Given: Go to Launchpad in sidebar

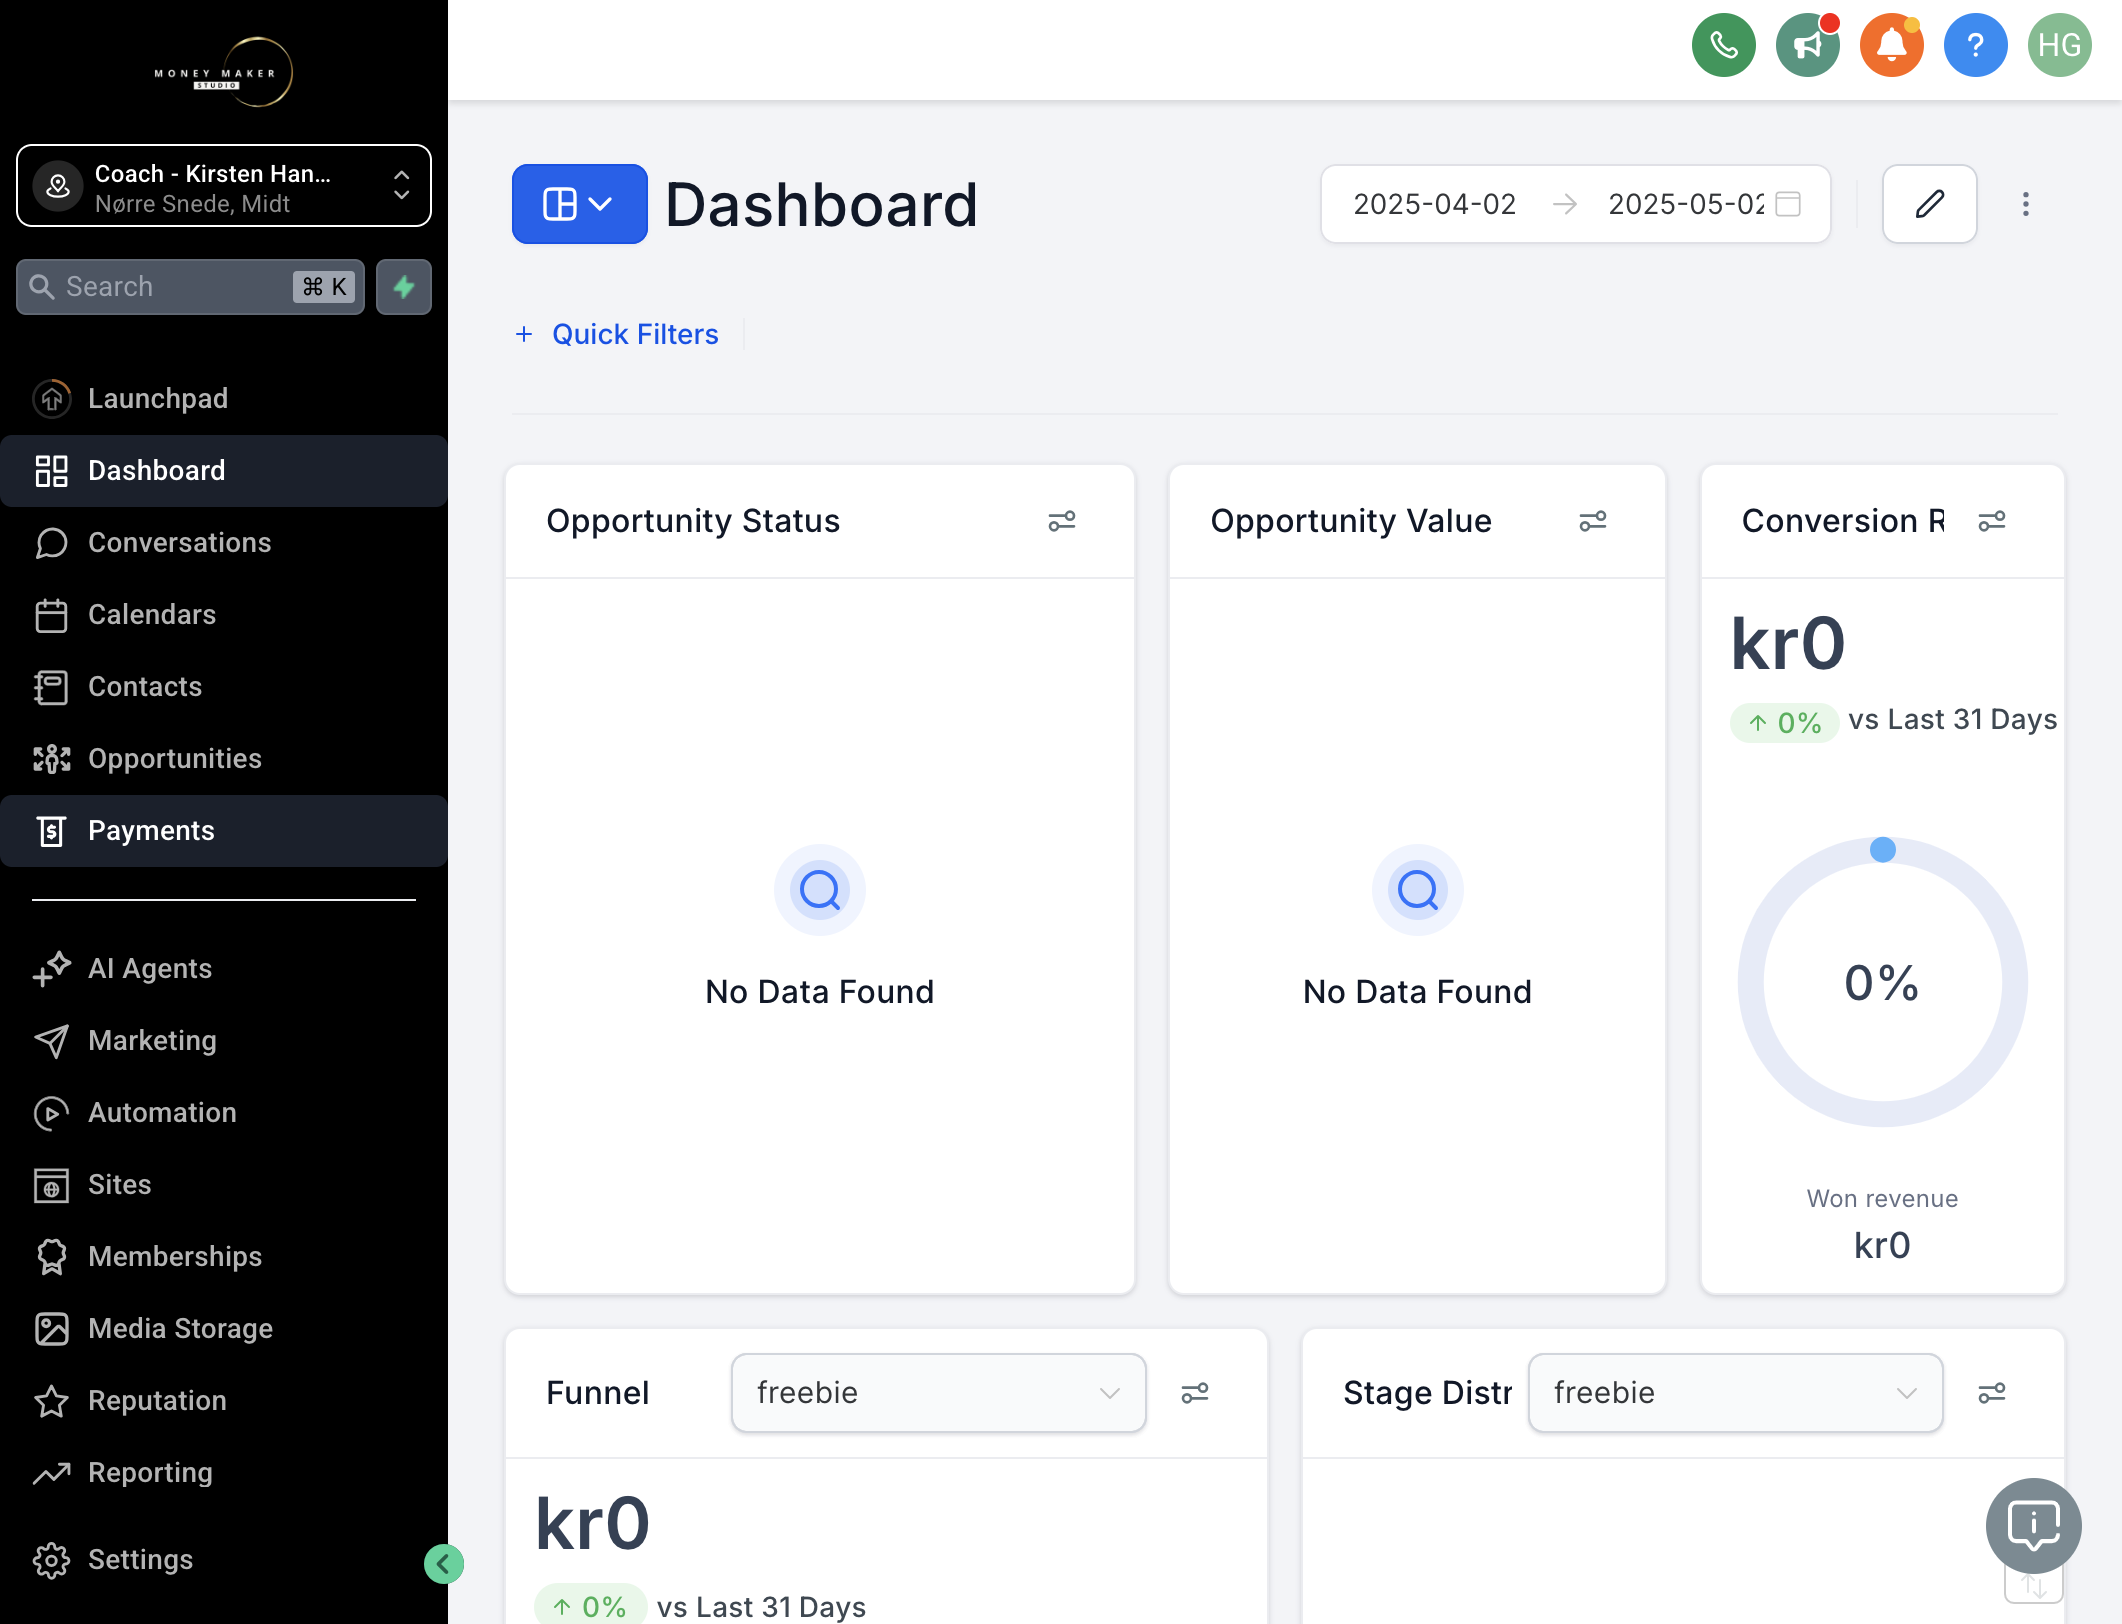Looking at the screenshot, I should 224,399.
